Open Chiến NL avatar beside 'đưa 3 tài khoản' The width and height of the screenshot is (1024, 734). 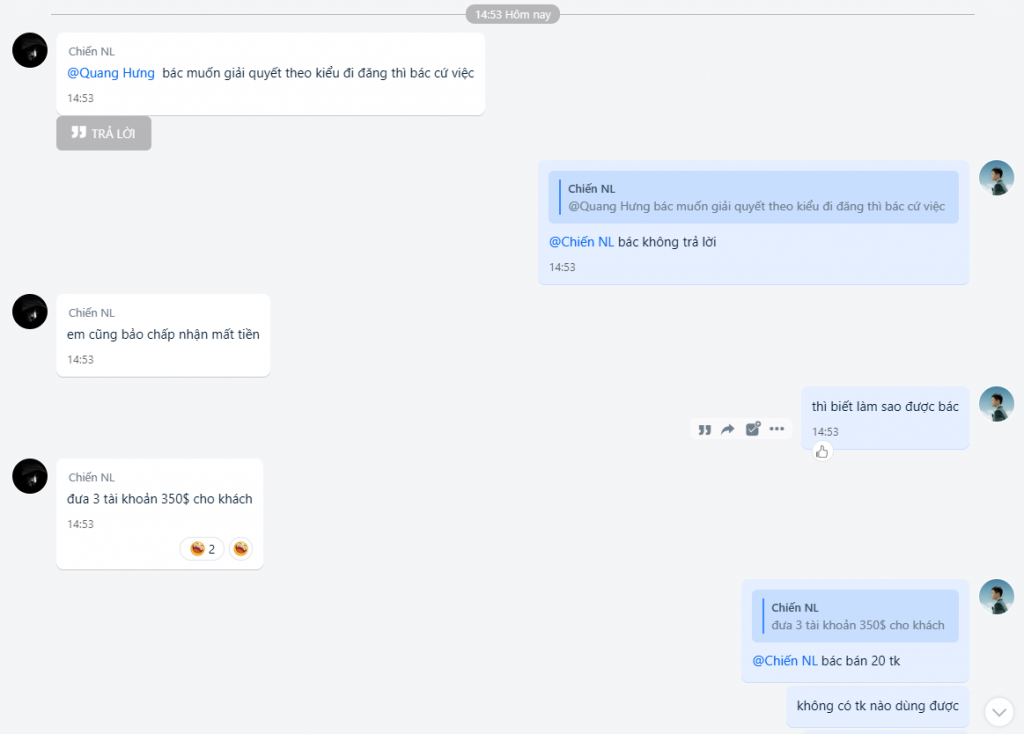30,476
